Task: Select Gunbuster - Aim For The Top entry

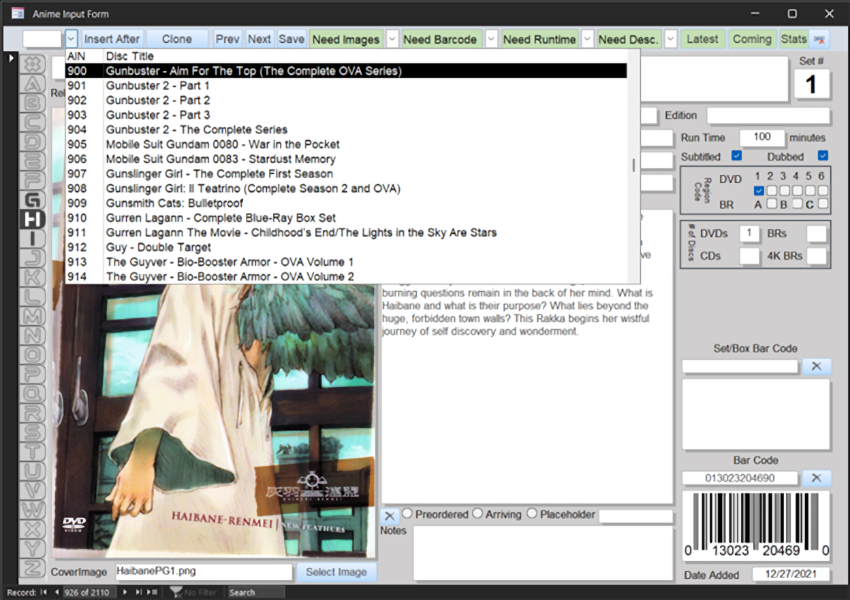Action: [346, 71]
